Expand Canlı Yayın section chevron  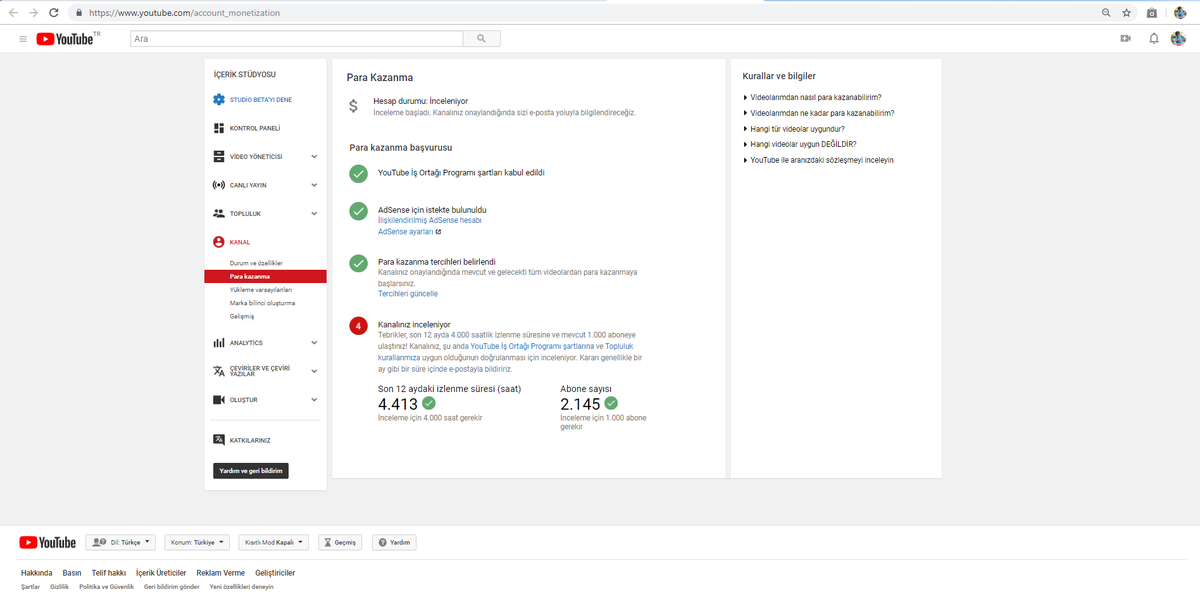pyautogui.click(x=314, y=185)
